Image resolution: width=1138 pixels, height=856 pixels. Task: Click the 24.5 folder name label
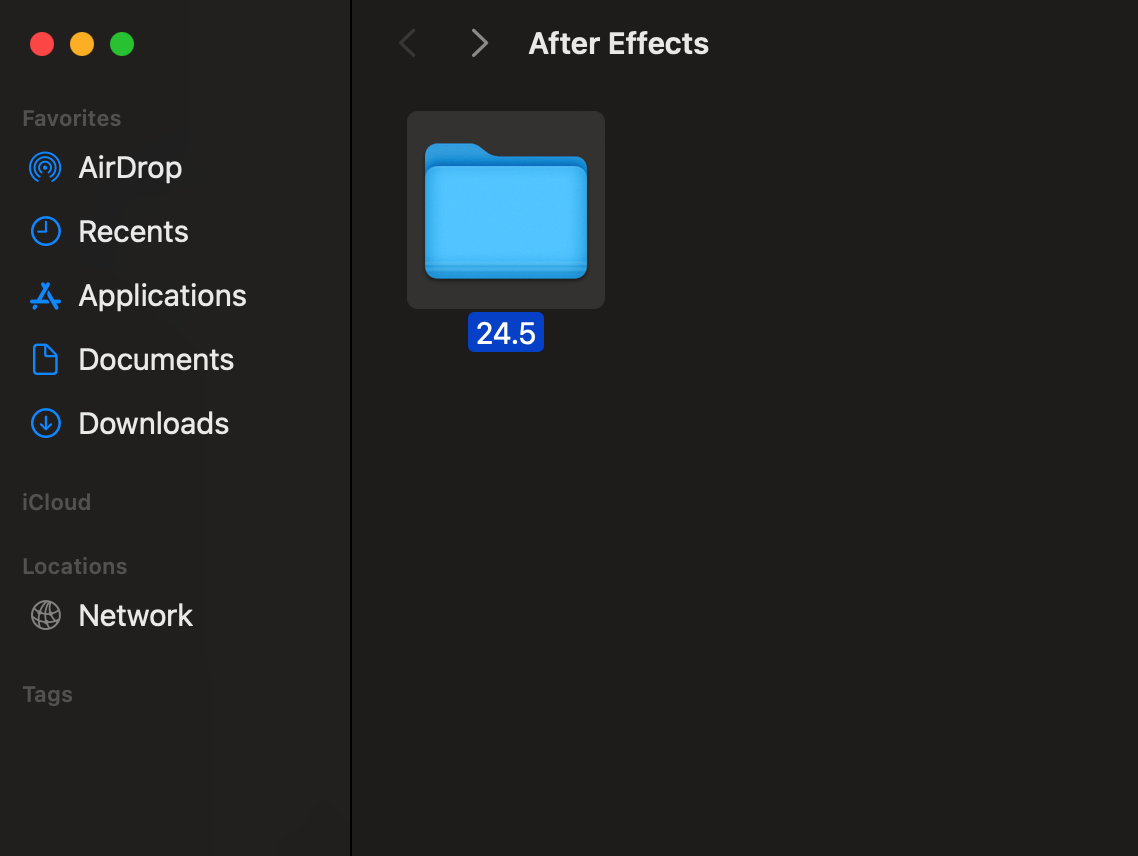click(506, 333)
